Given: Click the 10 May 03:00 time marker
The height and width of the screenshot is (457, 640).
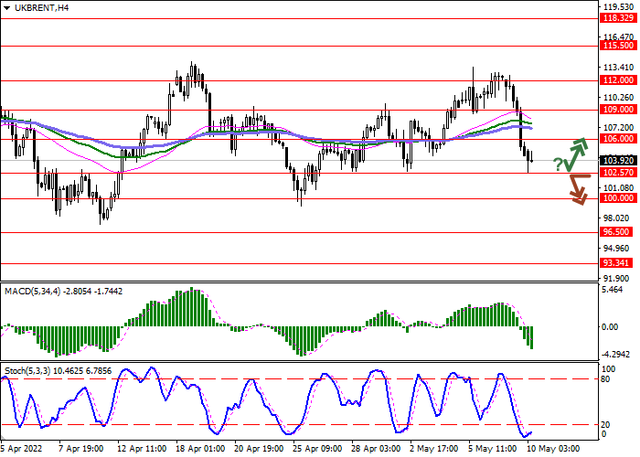Looking at the screenshot, I should 553,449.
